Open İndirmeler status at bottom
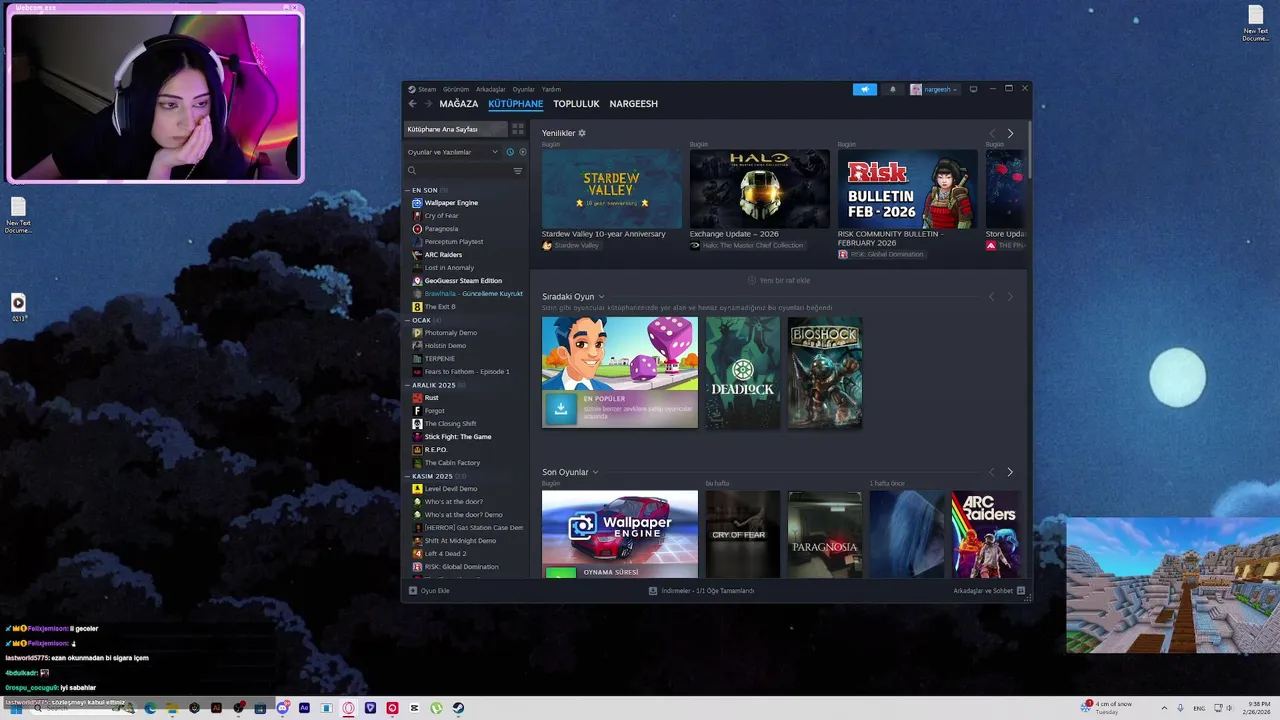The height and width of the screenshot is (720, 1280). 702,591
